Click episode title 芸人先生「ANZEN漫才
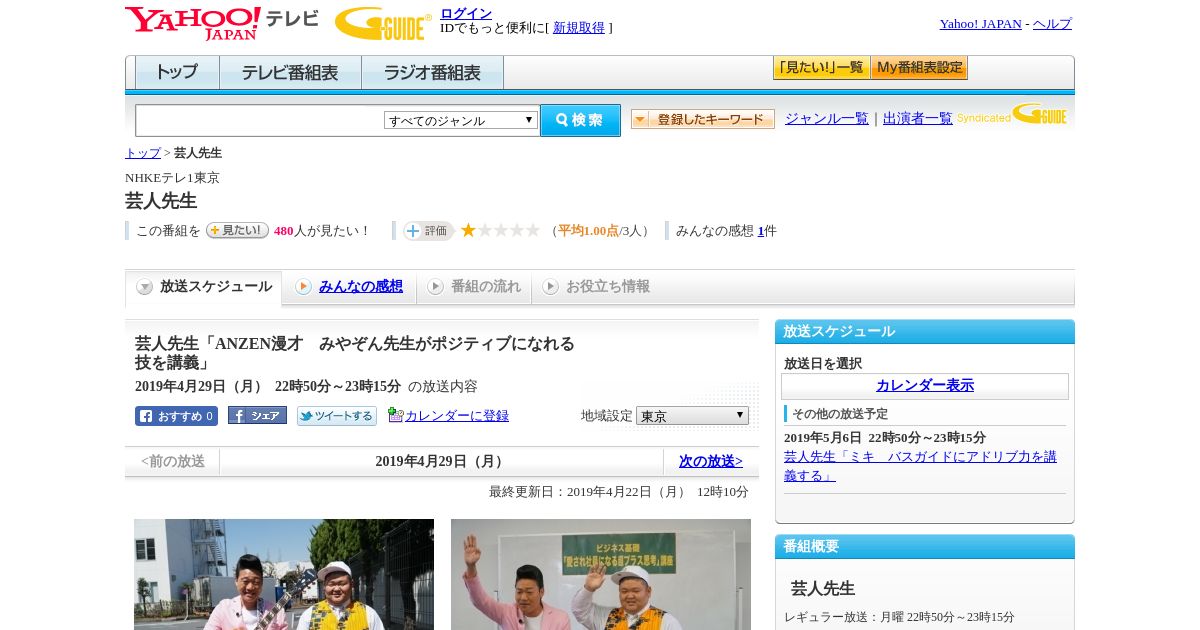Viewport: 1200px width, 630px height. (x=355, y=353)
